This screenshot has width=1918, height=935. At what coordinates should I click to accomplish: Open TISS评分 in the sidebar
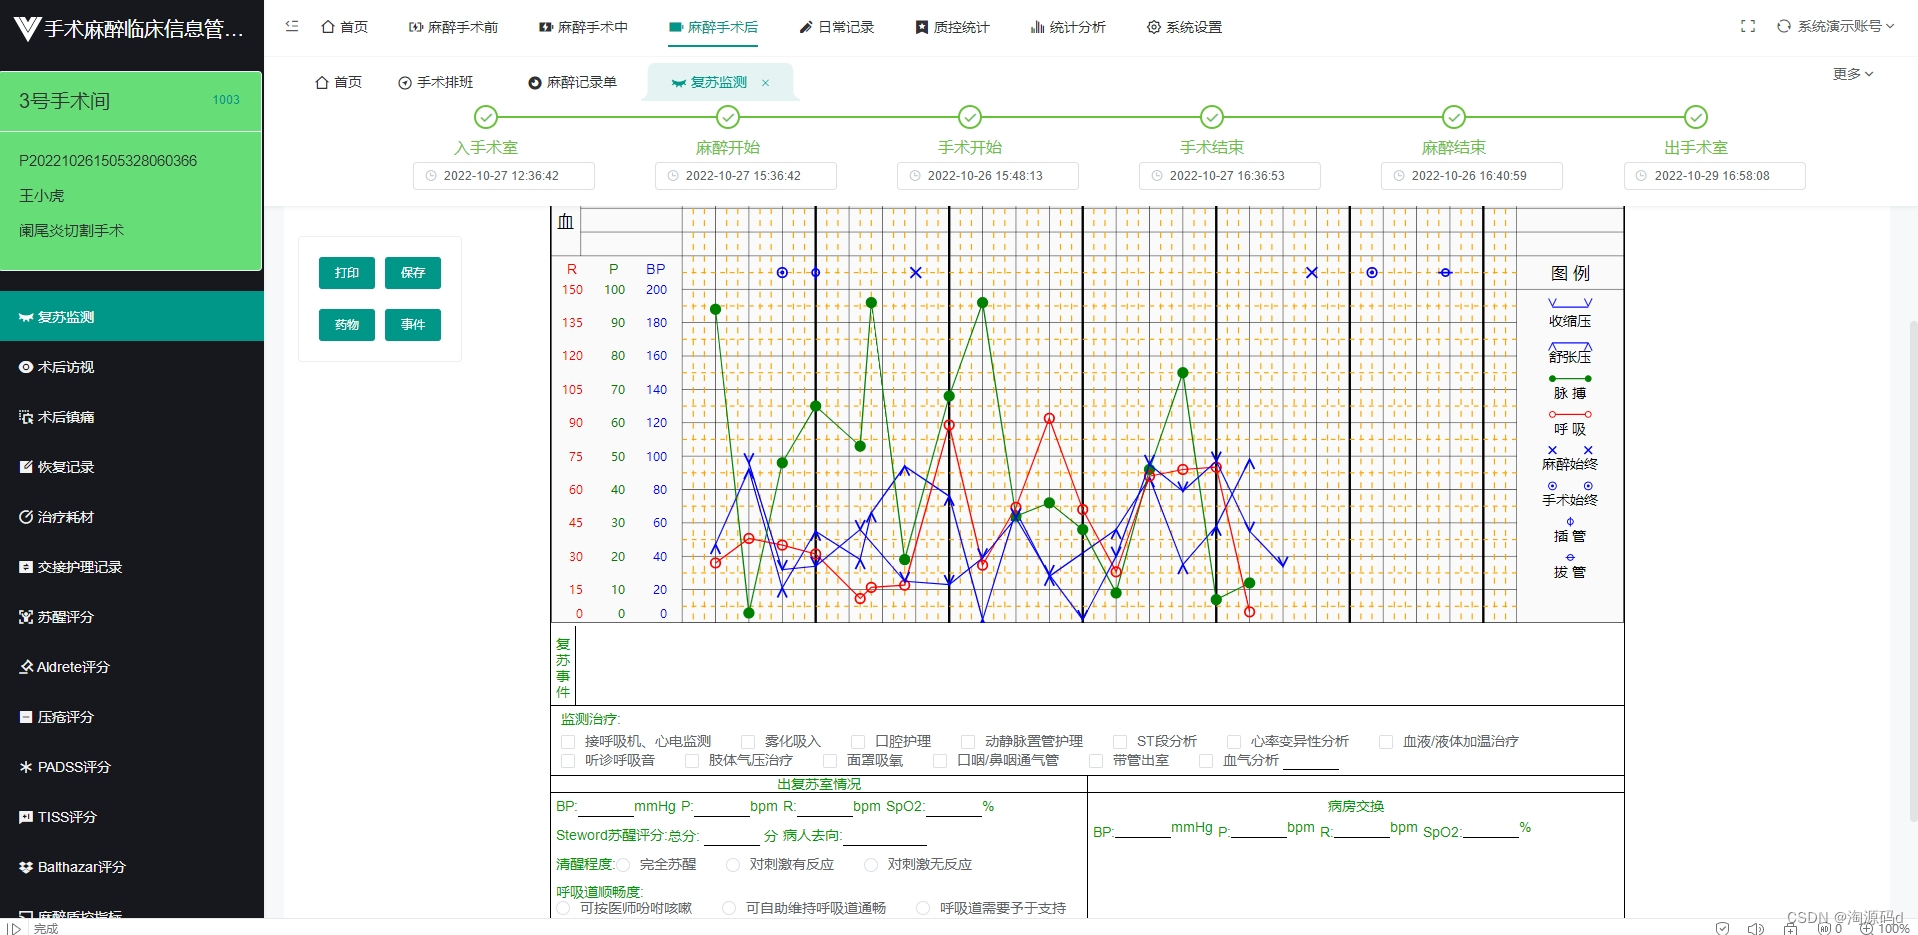132,817
